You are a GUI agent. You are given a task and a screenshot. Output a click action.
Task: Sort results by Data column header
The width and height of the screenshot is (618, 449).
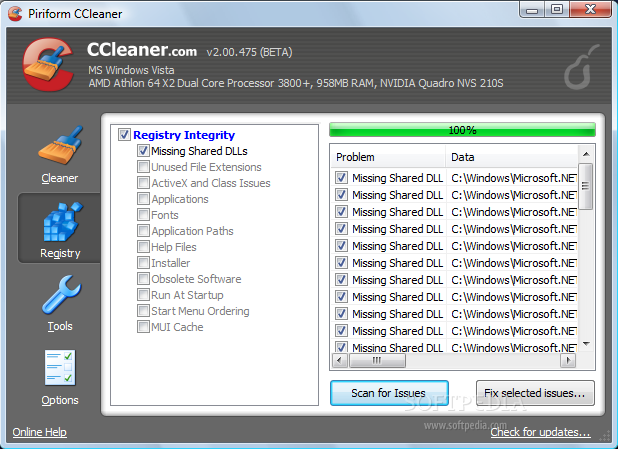[x=512, y=157]
